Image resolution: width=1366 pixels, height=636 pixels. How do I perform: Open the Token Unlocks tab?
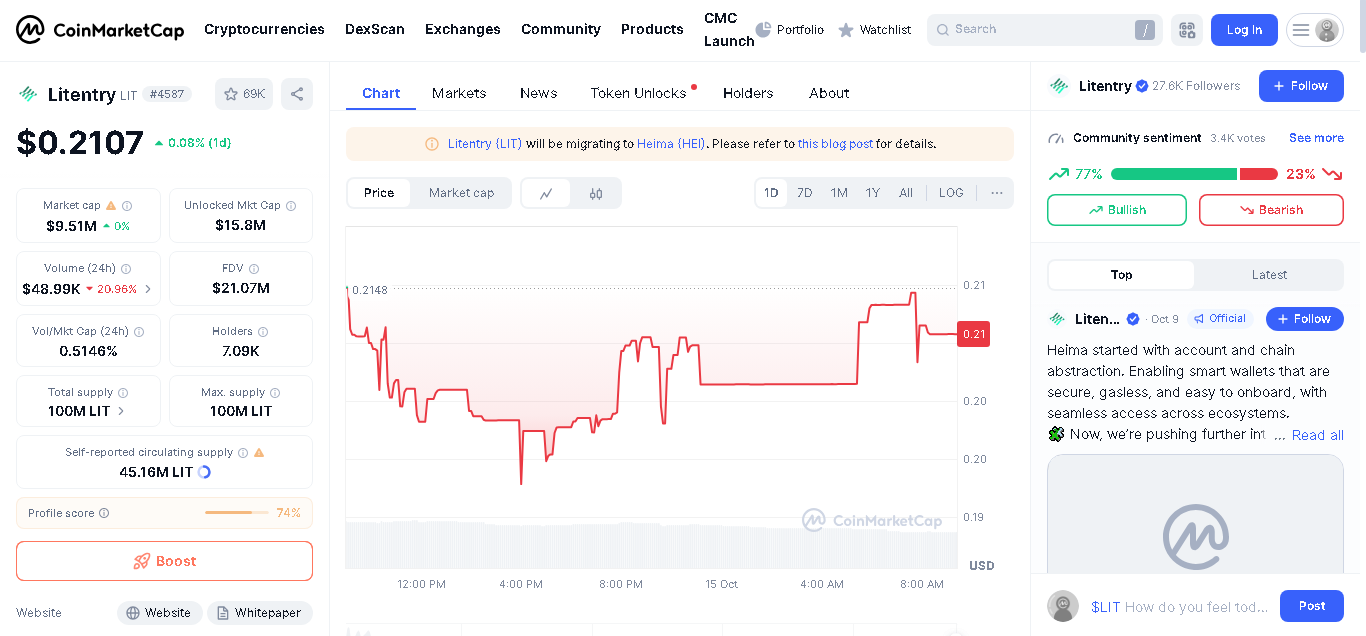pyautogui.click(x=638, y=93)
